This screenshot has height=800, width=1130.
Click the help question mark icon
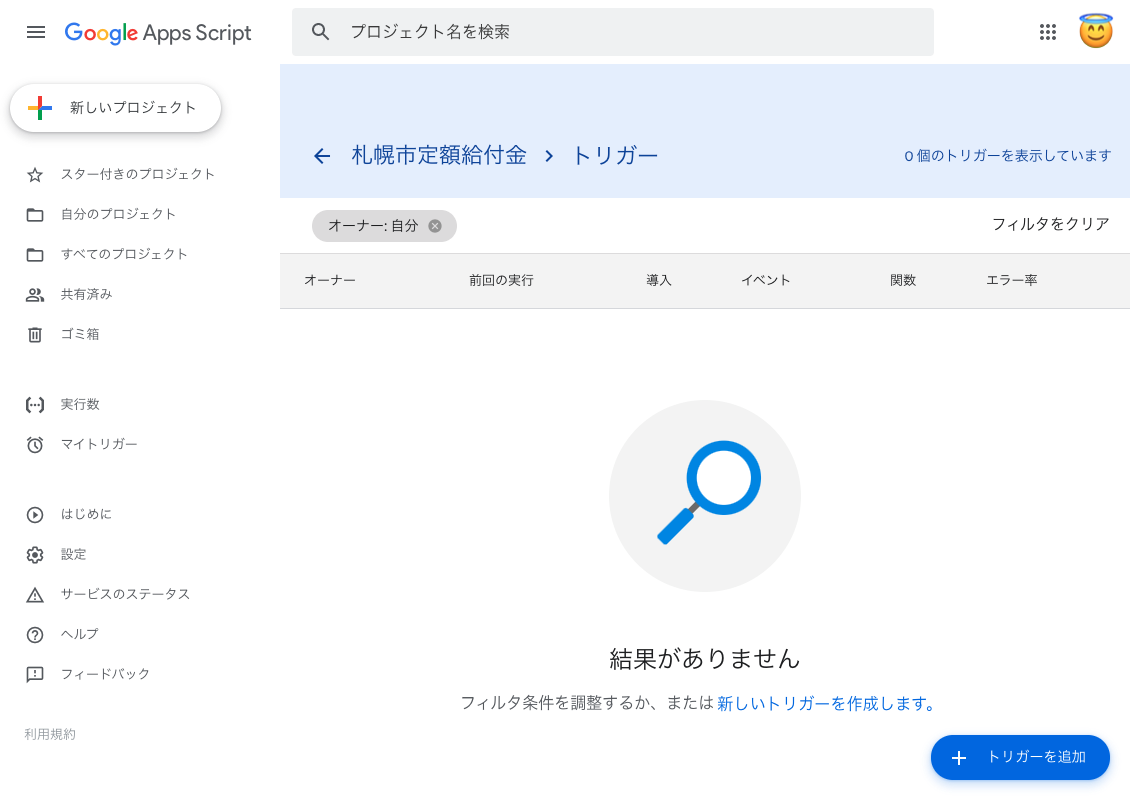point(35,635)
